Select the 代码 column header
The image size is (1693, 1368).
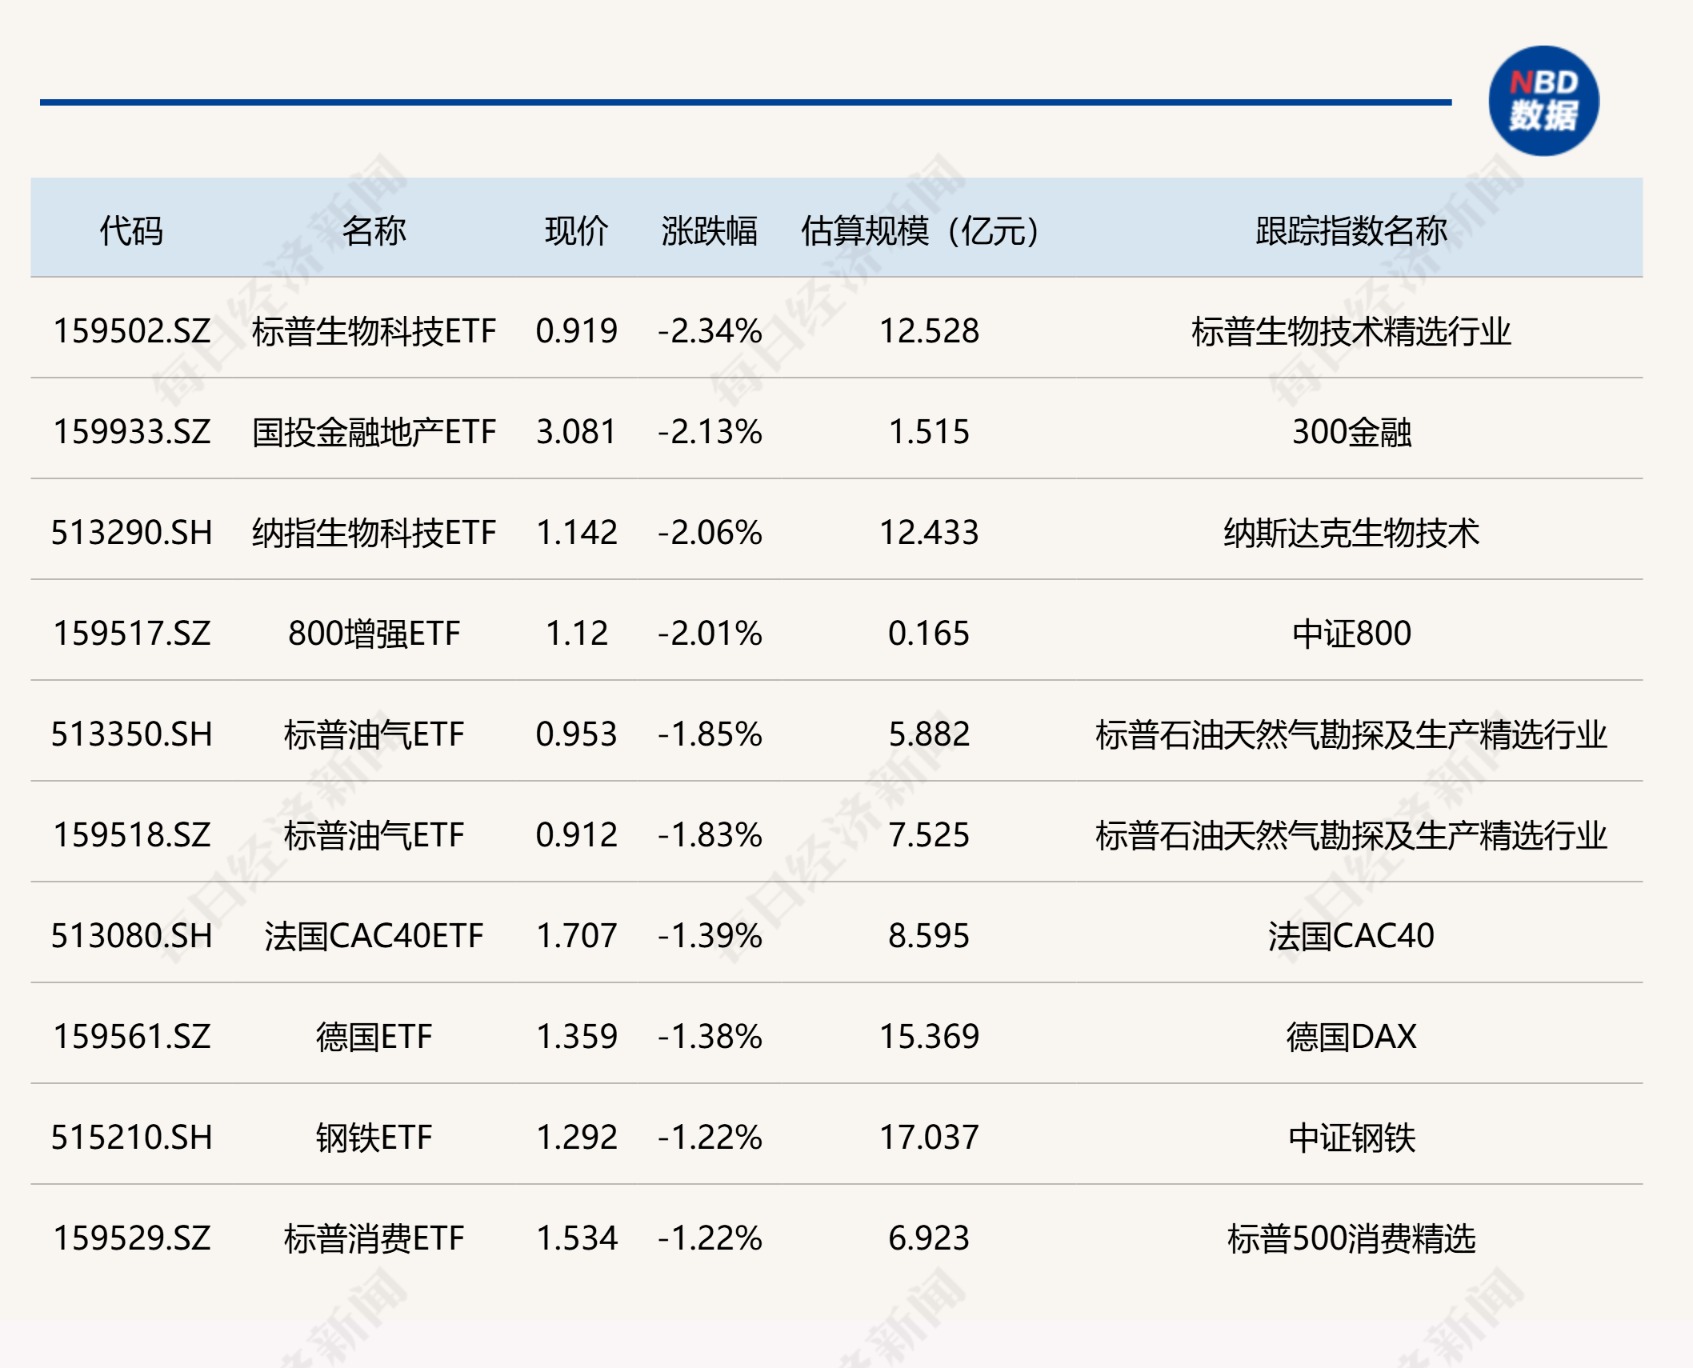tap(131, 231)
